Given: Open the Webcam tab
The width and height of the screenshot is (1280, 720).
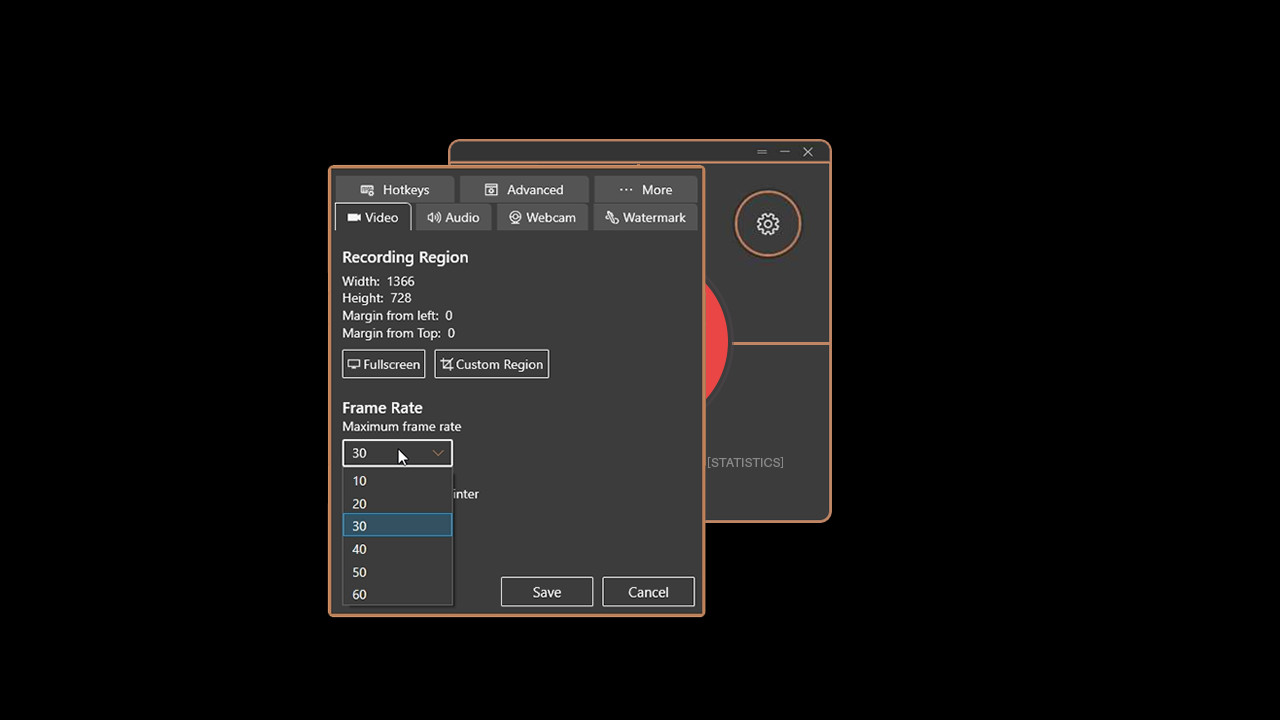Looking at the screenshot, I should (542, 217).
